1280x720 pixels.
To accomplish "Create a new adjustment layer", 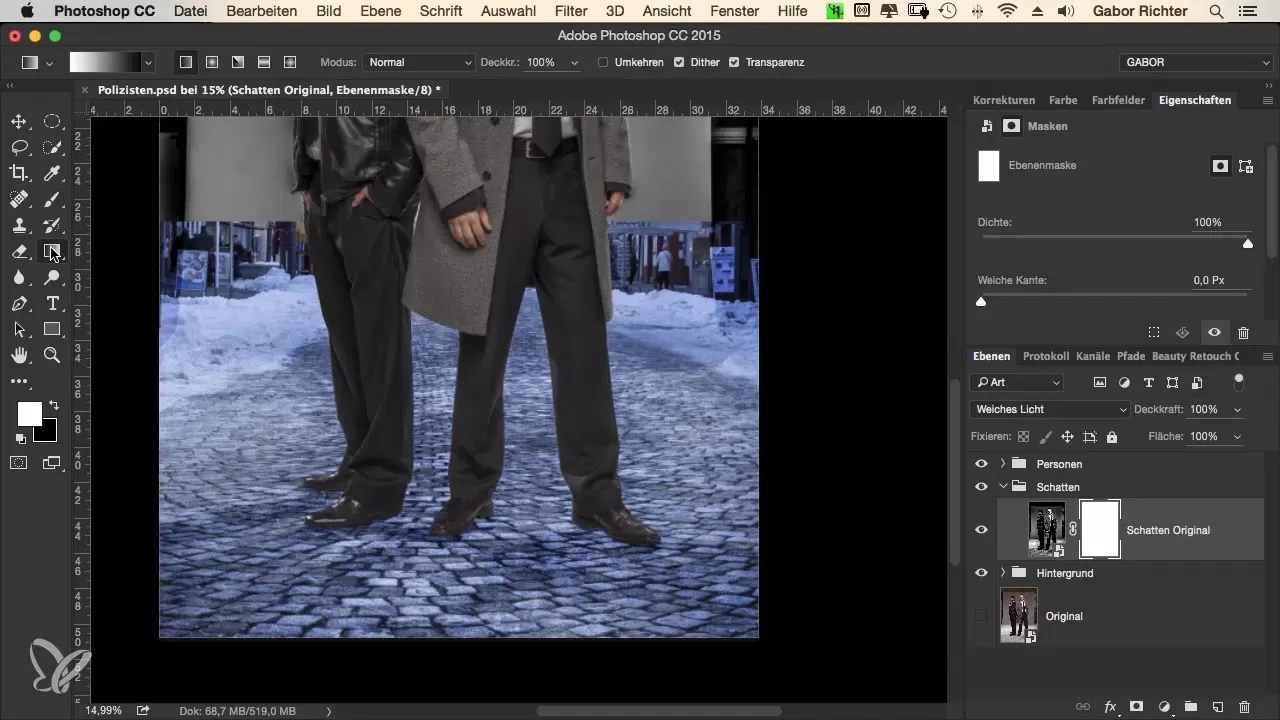I will click(1164, 706).
